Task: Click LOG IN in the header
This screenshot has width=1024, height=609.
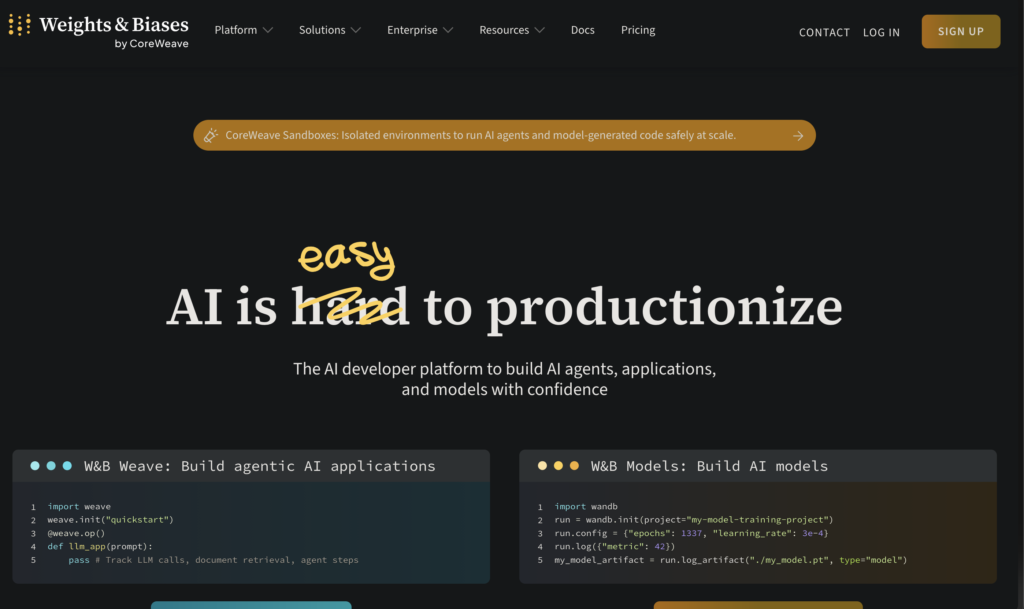Action: pos(881,32)
